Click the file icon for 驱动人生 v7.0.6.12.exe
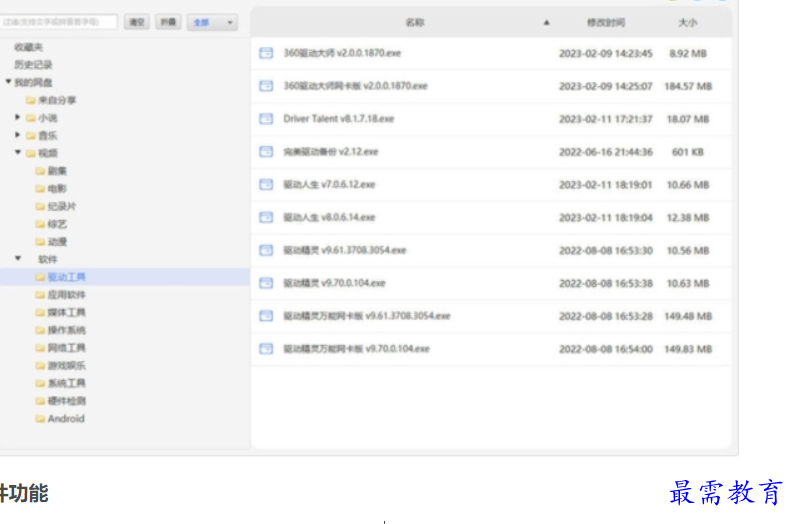This screenshot has height=524, width=791. pyautogui.click(x=266, y=184)
